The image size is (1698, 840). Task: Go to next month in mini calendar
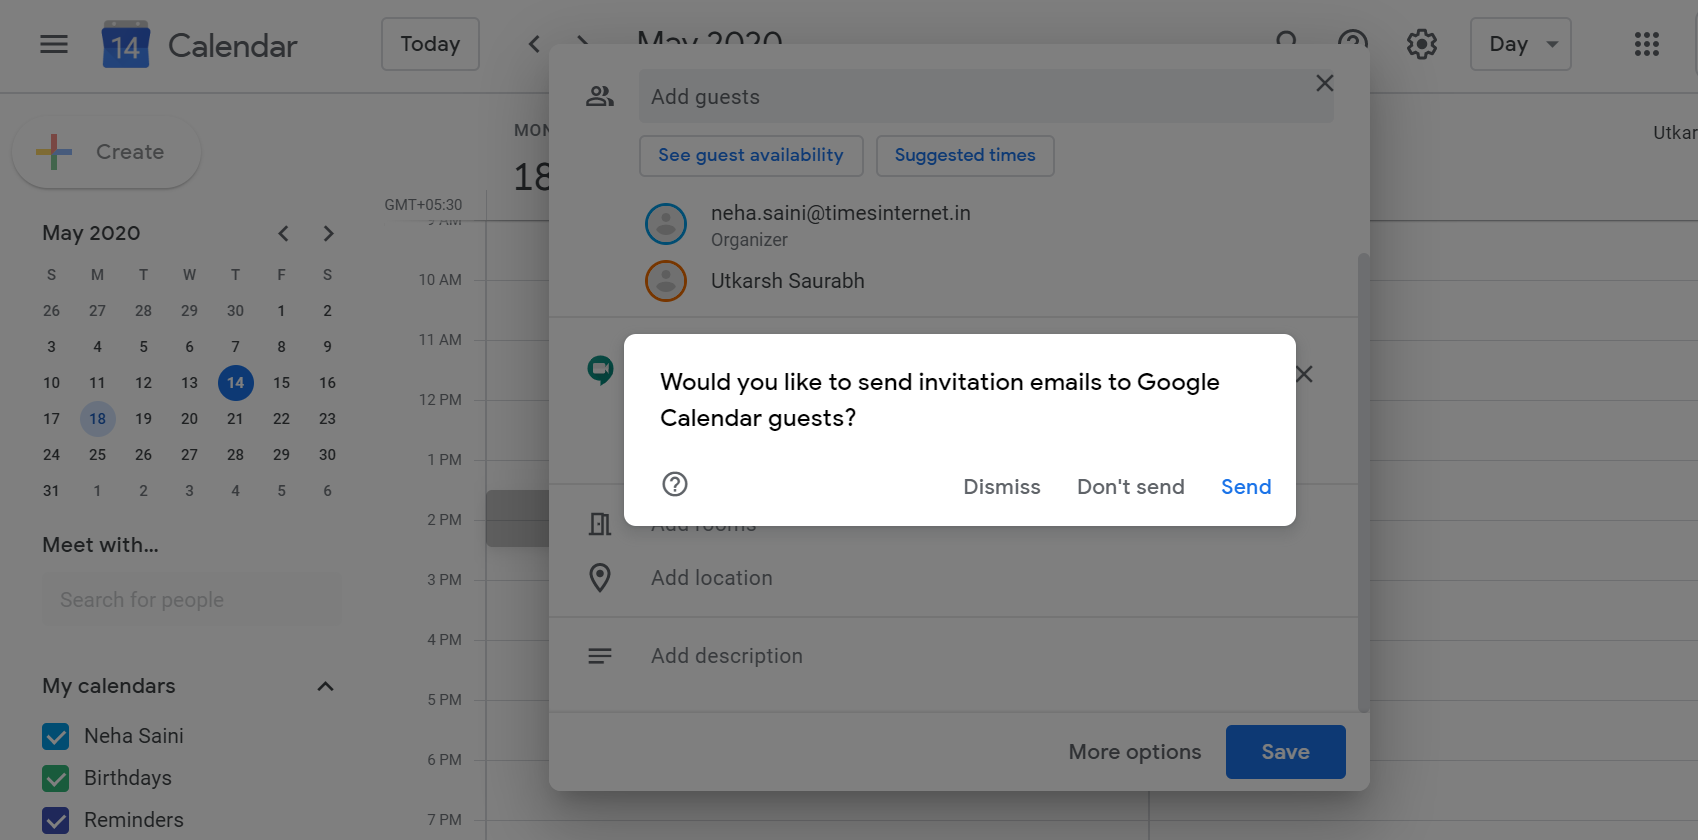click(328, 233)
